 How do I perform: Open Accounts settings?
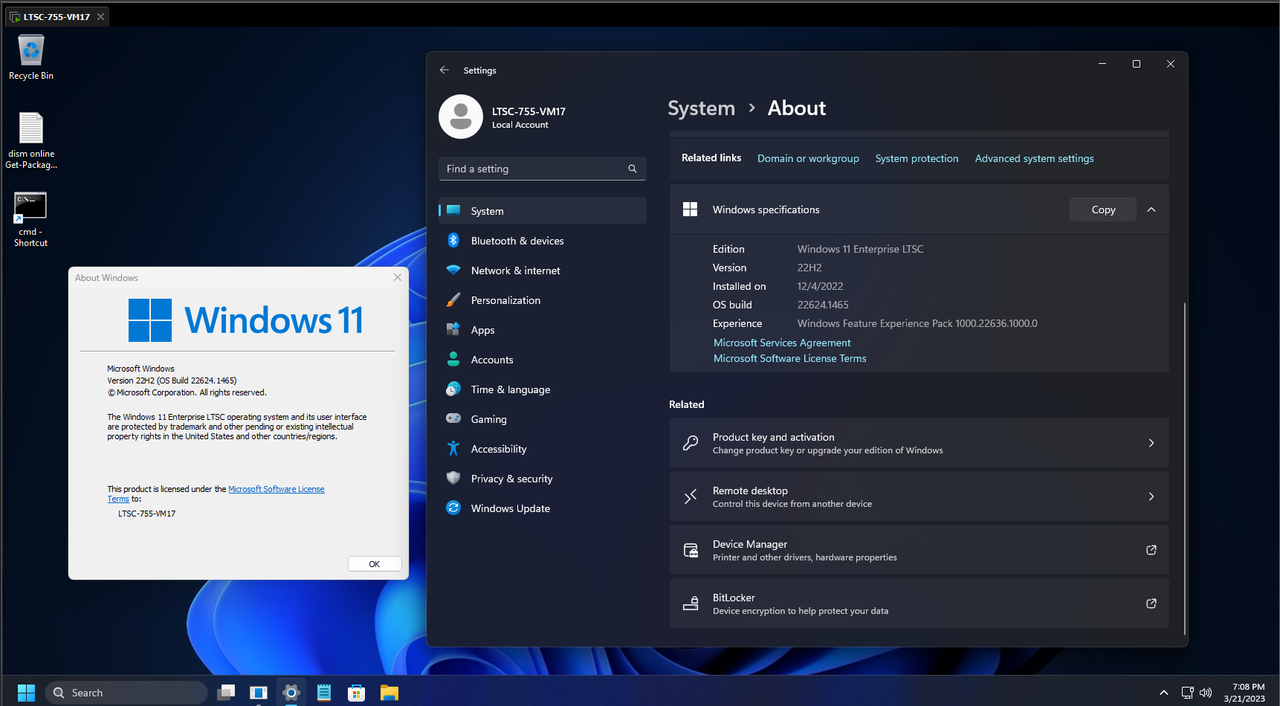coord(542,360)
